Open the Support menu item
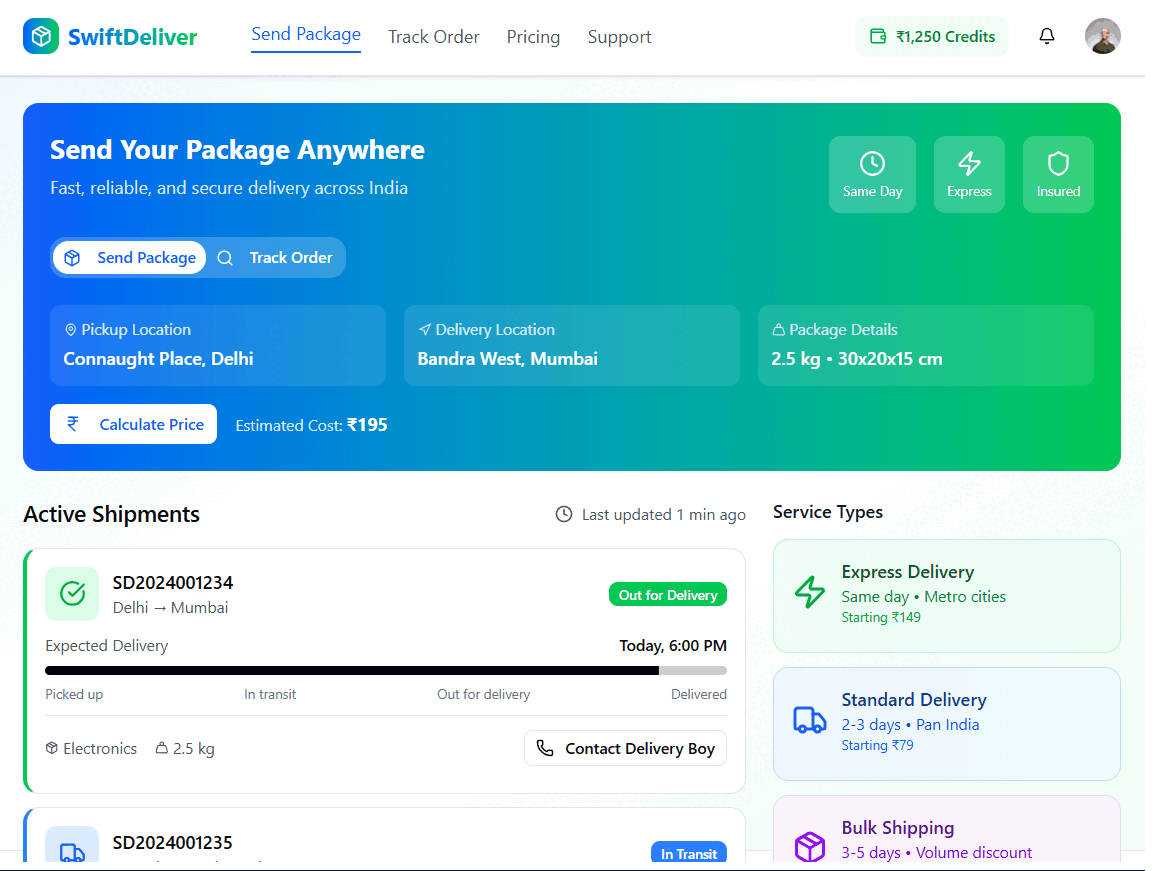 click(x=619, y=37)
